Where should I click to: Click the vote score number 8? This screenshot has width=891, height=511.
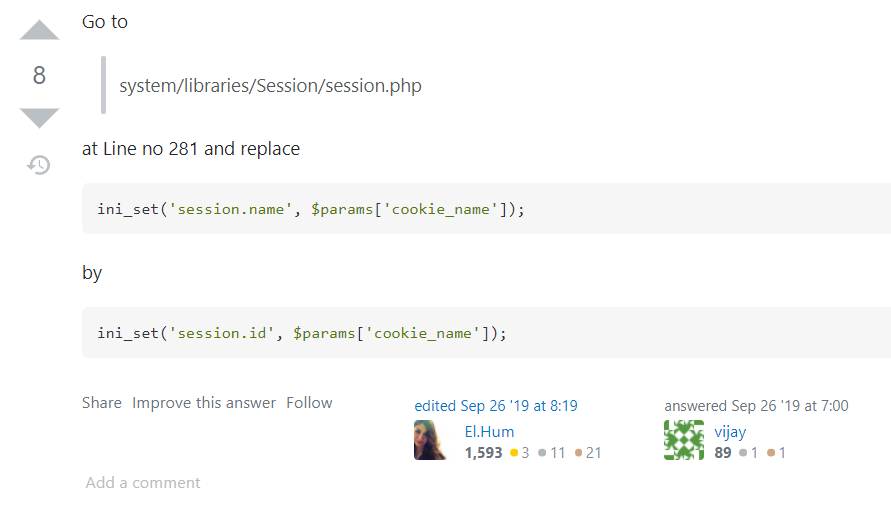coord(39,75)
